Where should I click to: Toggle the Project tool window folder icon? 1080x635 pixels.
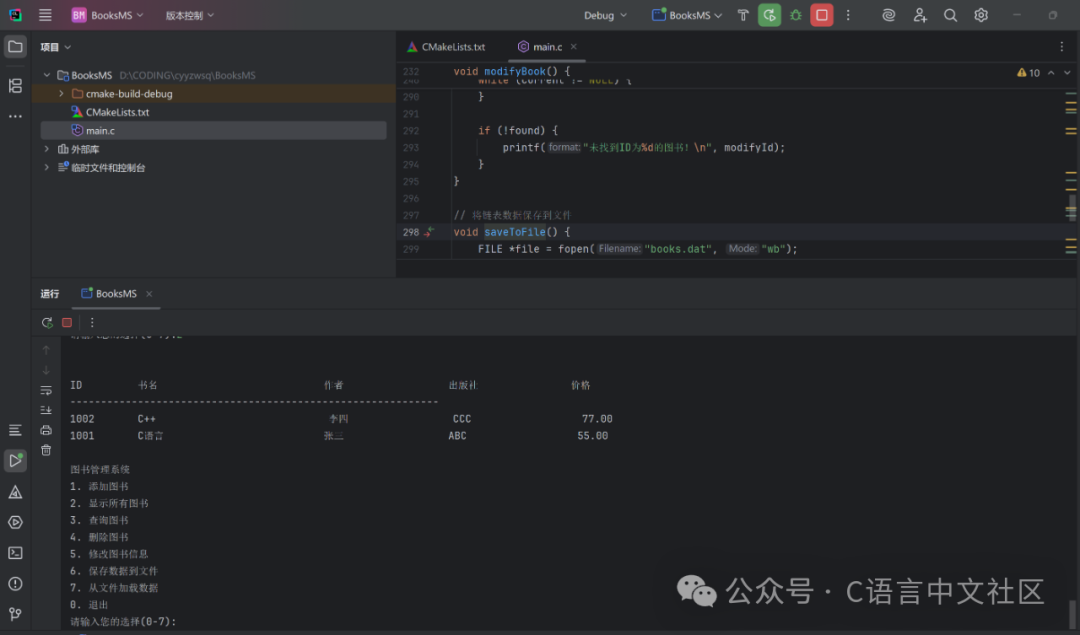(x=15, y=47)
